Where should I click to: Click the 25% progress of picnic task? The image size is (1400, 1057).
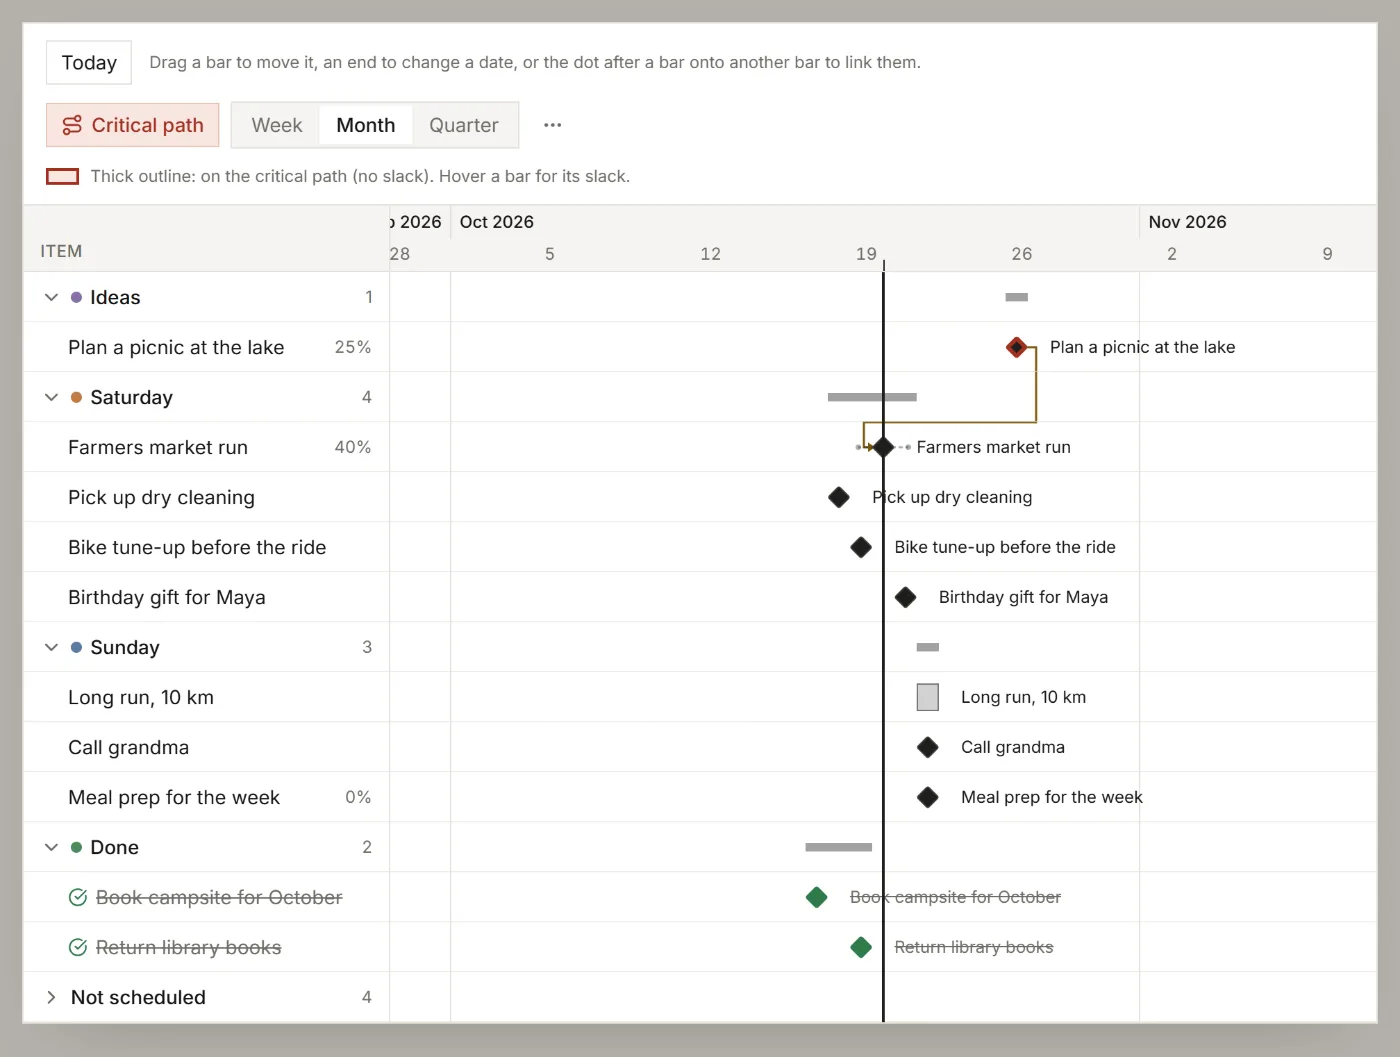click(x=353, y=347)
